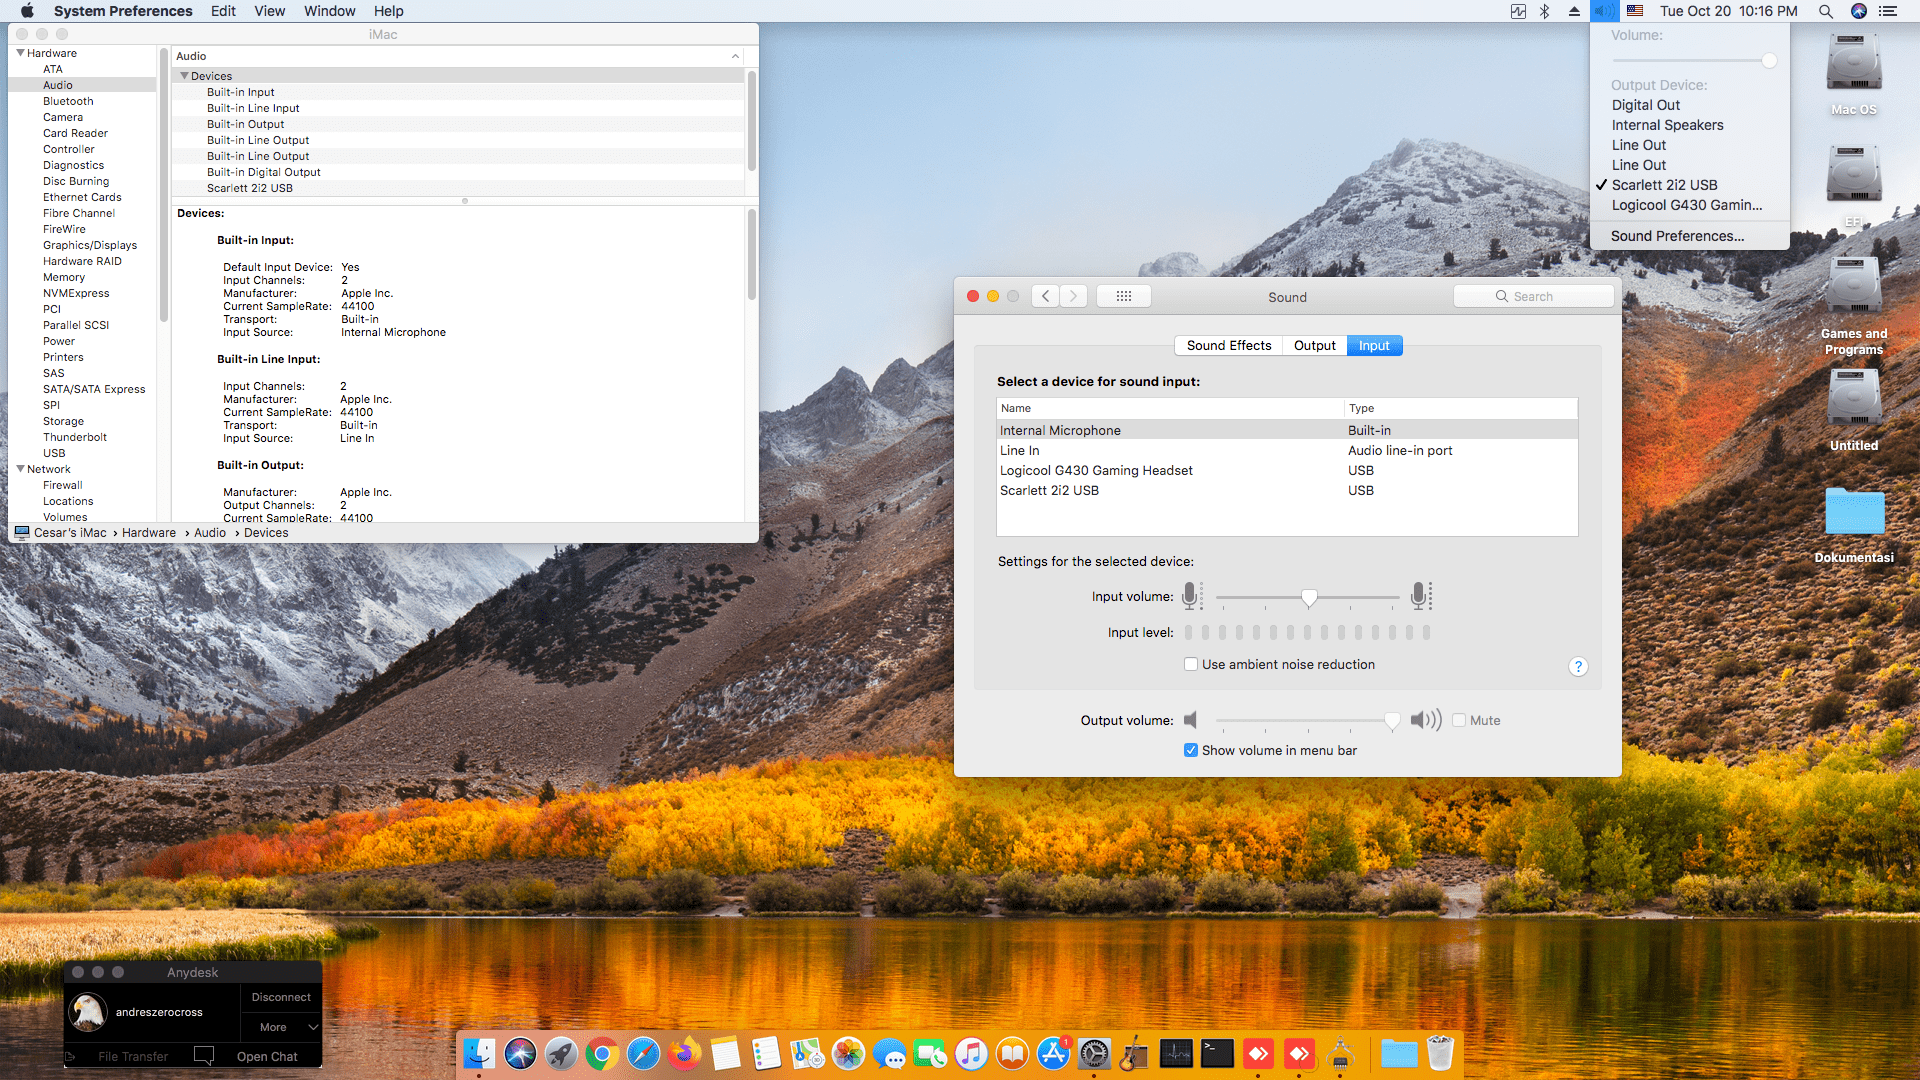Open the Edit menu

[x=223, y=11]
